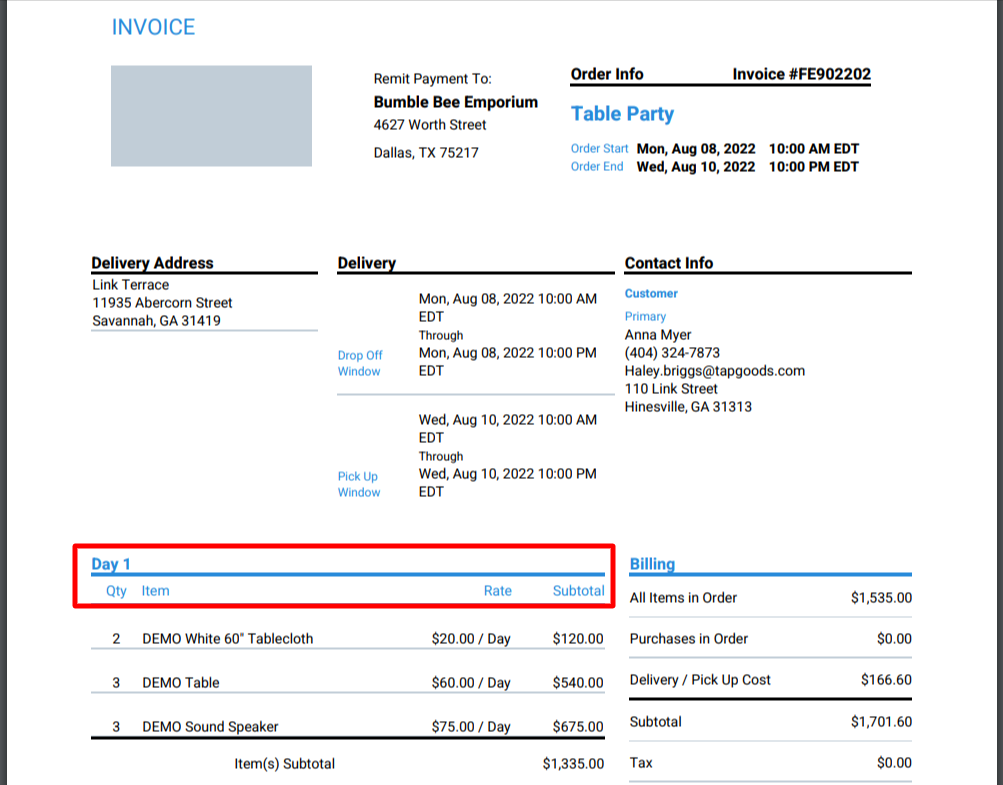
Task: Click the 'Tax' billing label
Action: [x=641, y=763]
